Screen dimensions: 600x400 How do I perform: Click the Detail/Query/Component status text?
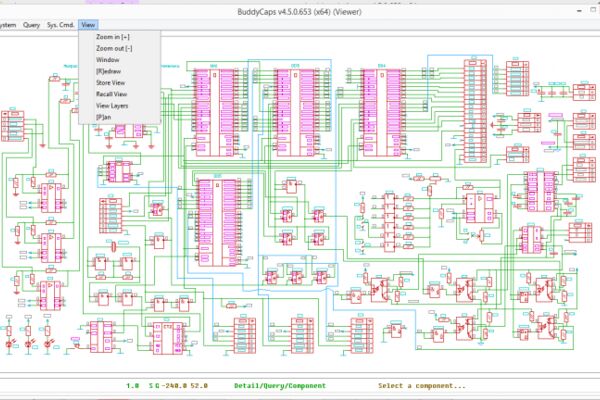click(280, 386)
